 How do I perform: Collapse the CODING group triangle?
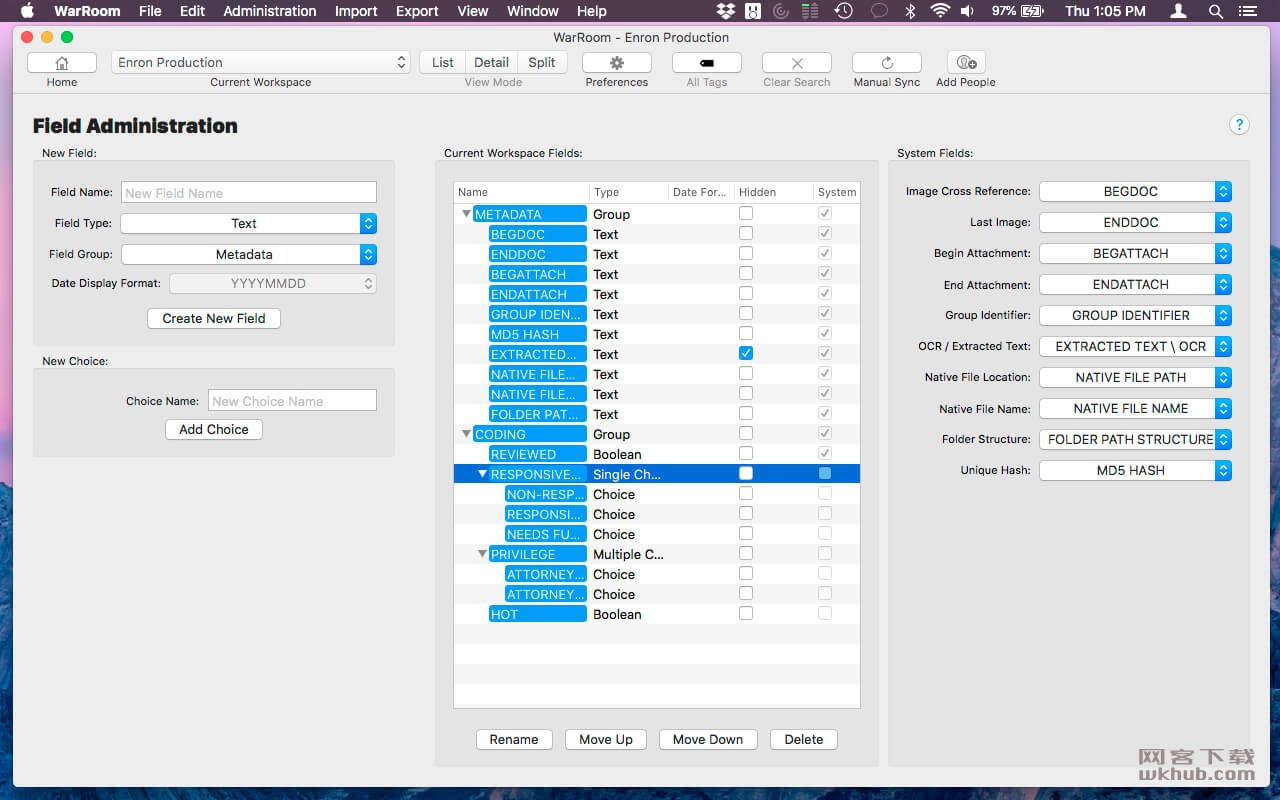[x=466, y=434]
